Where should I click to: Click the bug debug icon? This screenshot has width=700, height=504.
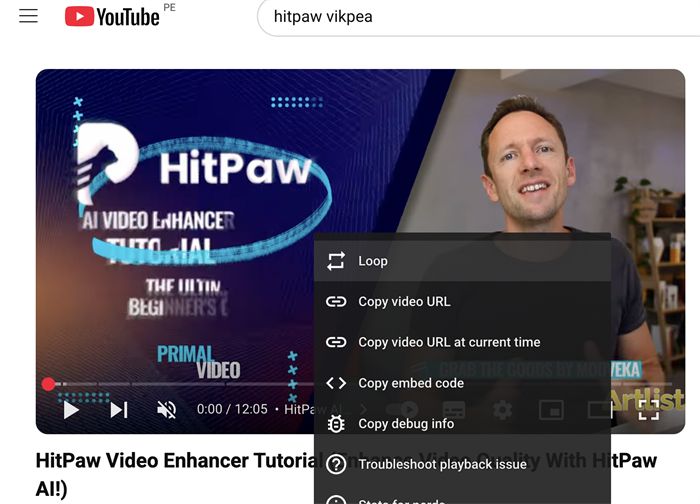336,424
